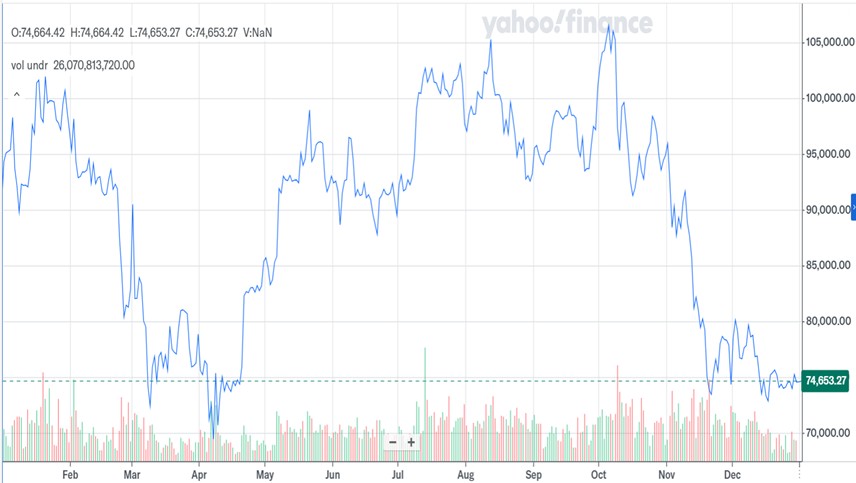
Task: Select the current price tag 74,653.27
Action: 826,381
